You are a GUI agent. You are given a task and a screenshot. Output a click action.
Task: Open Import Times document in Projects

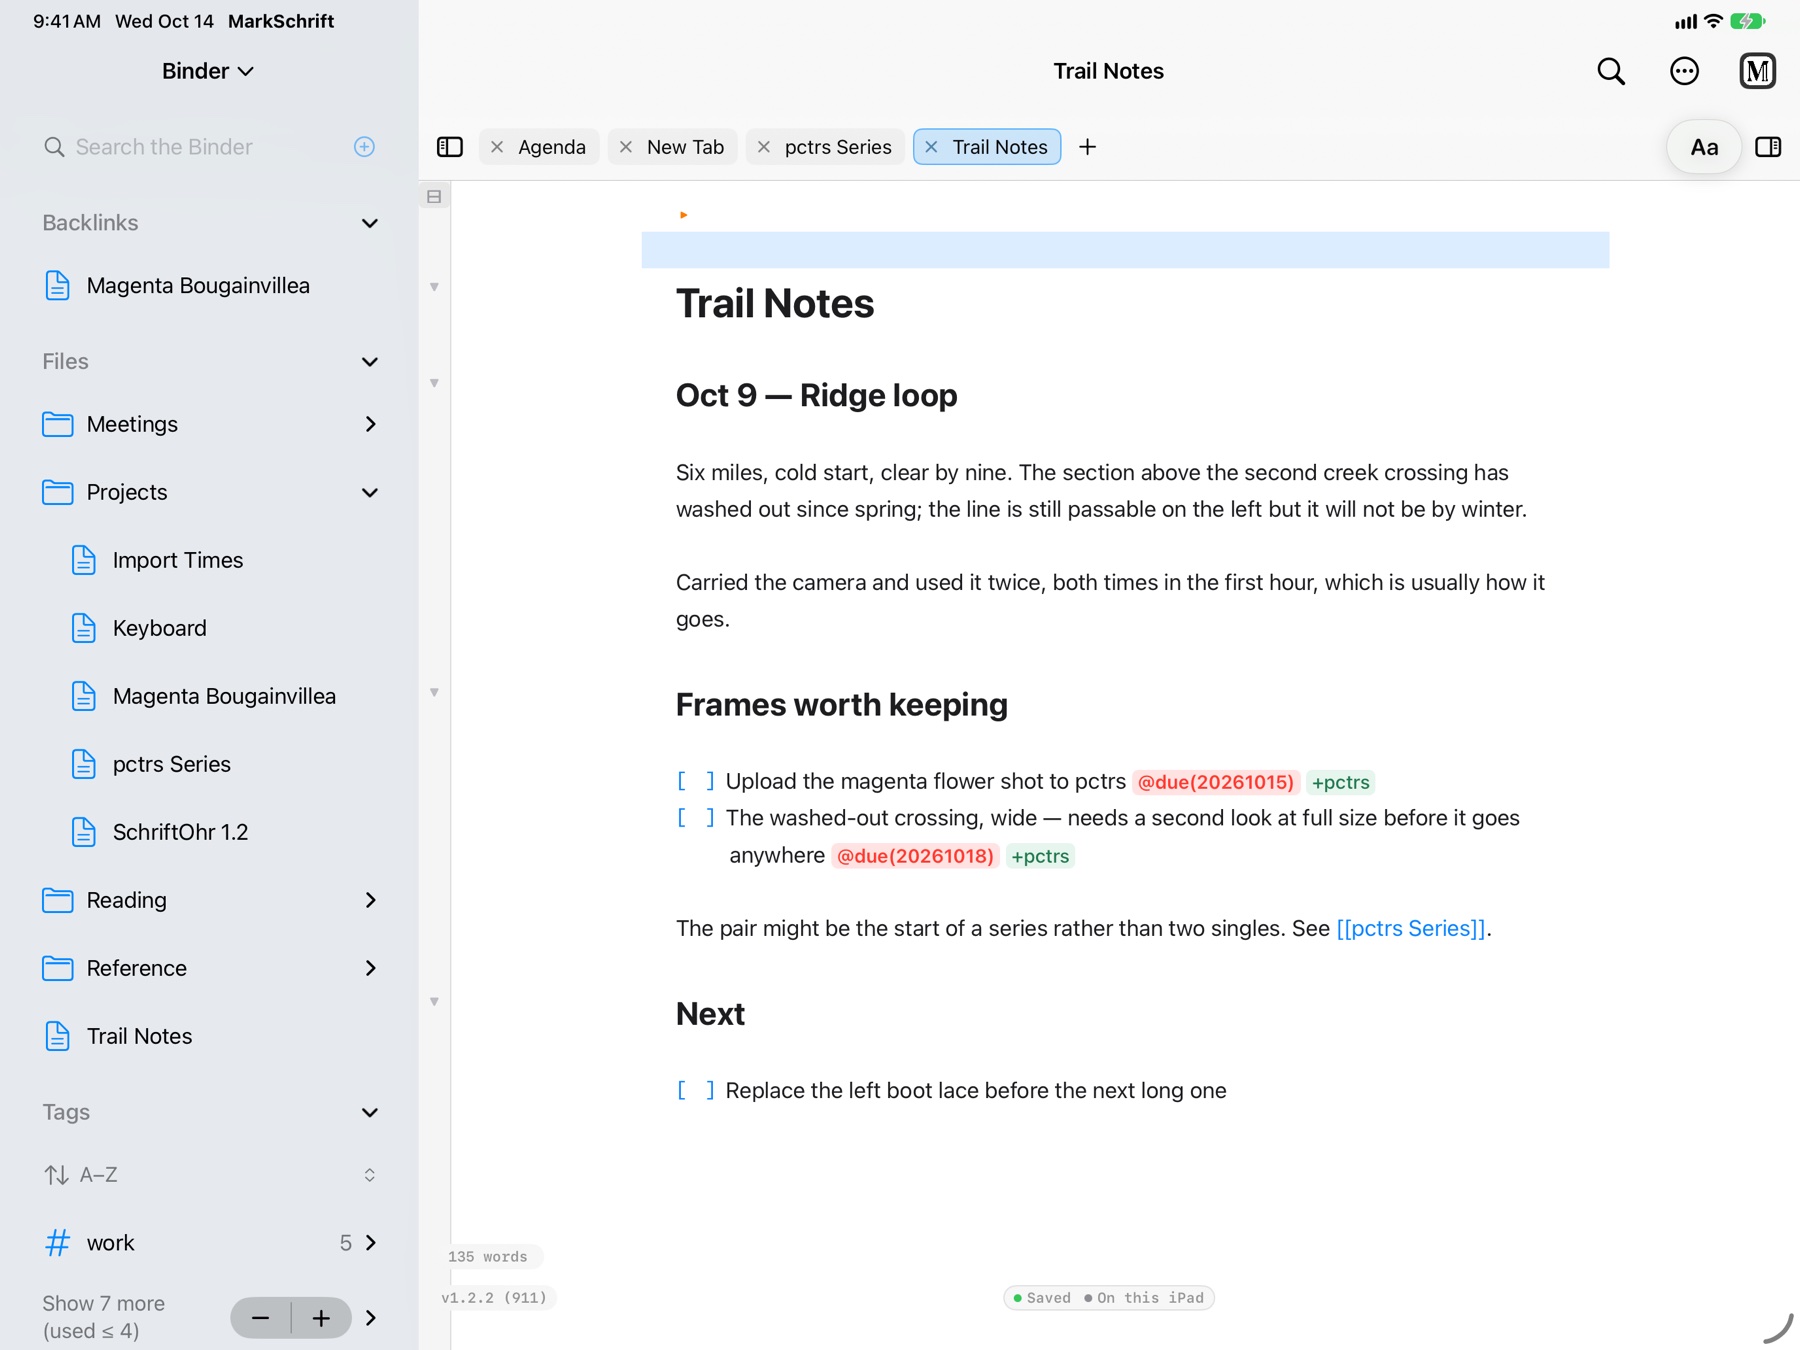coord(178,560)
